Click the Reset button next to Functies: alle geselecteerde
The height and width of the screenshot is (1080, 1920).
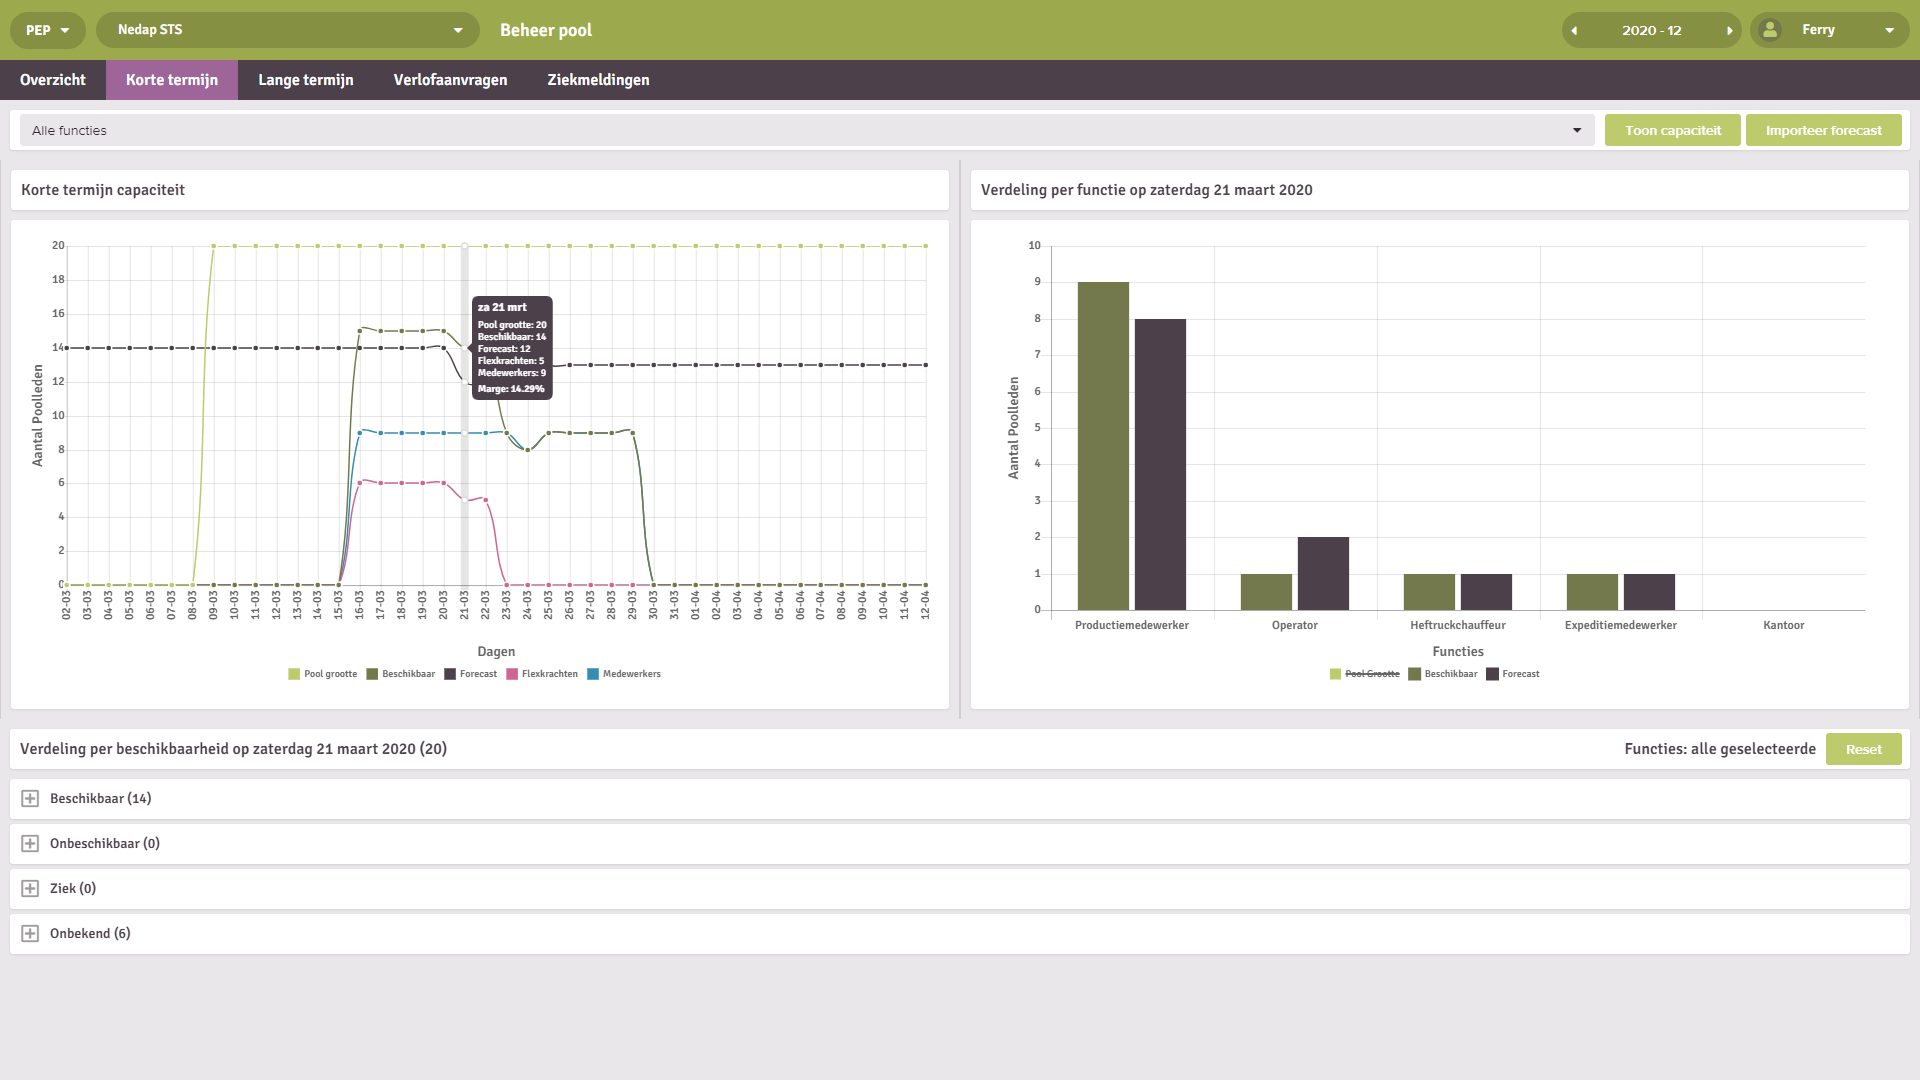pyautogui.click(x=1863, y=748)
